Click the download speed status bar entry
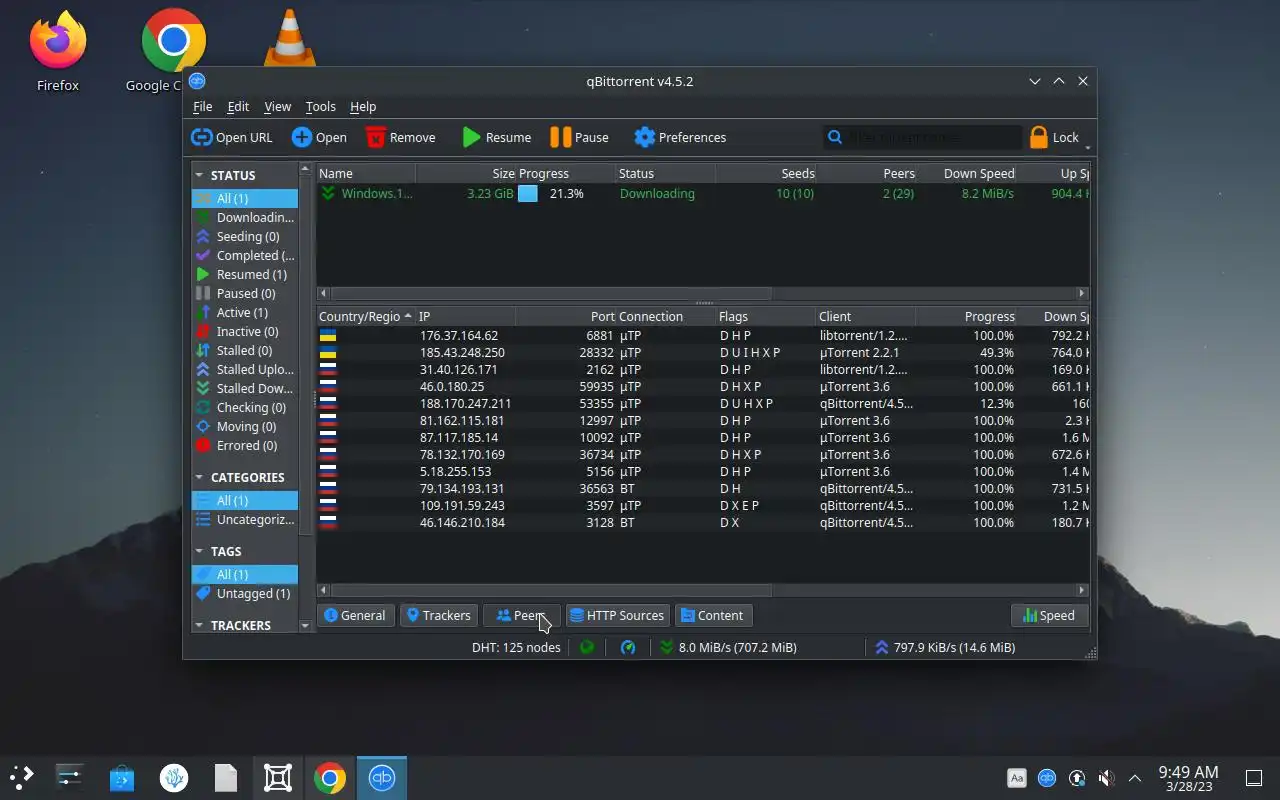The image size is (1280, 800). pos(729,647)
